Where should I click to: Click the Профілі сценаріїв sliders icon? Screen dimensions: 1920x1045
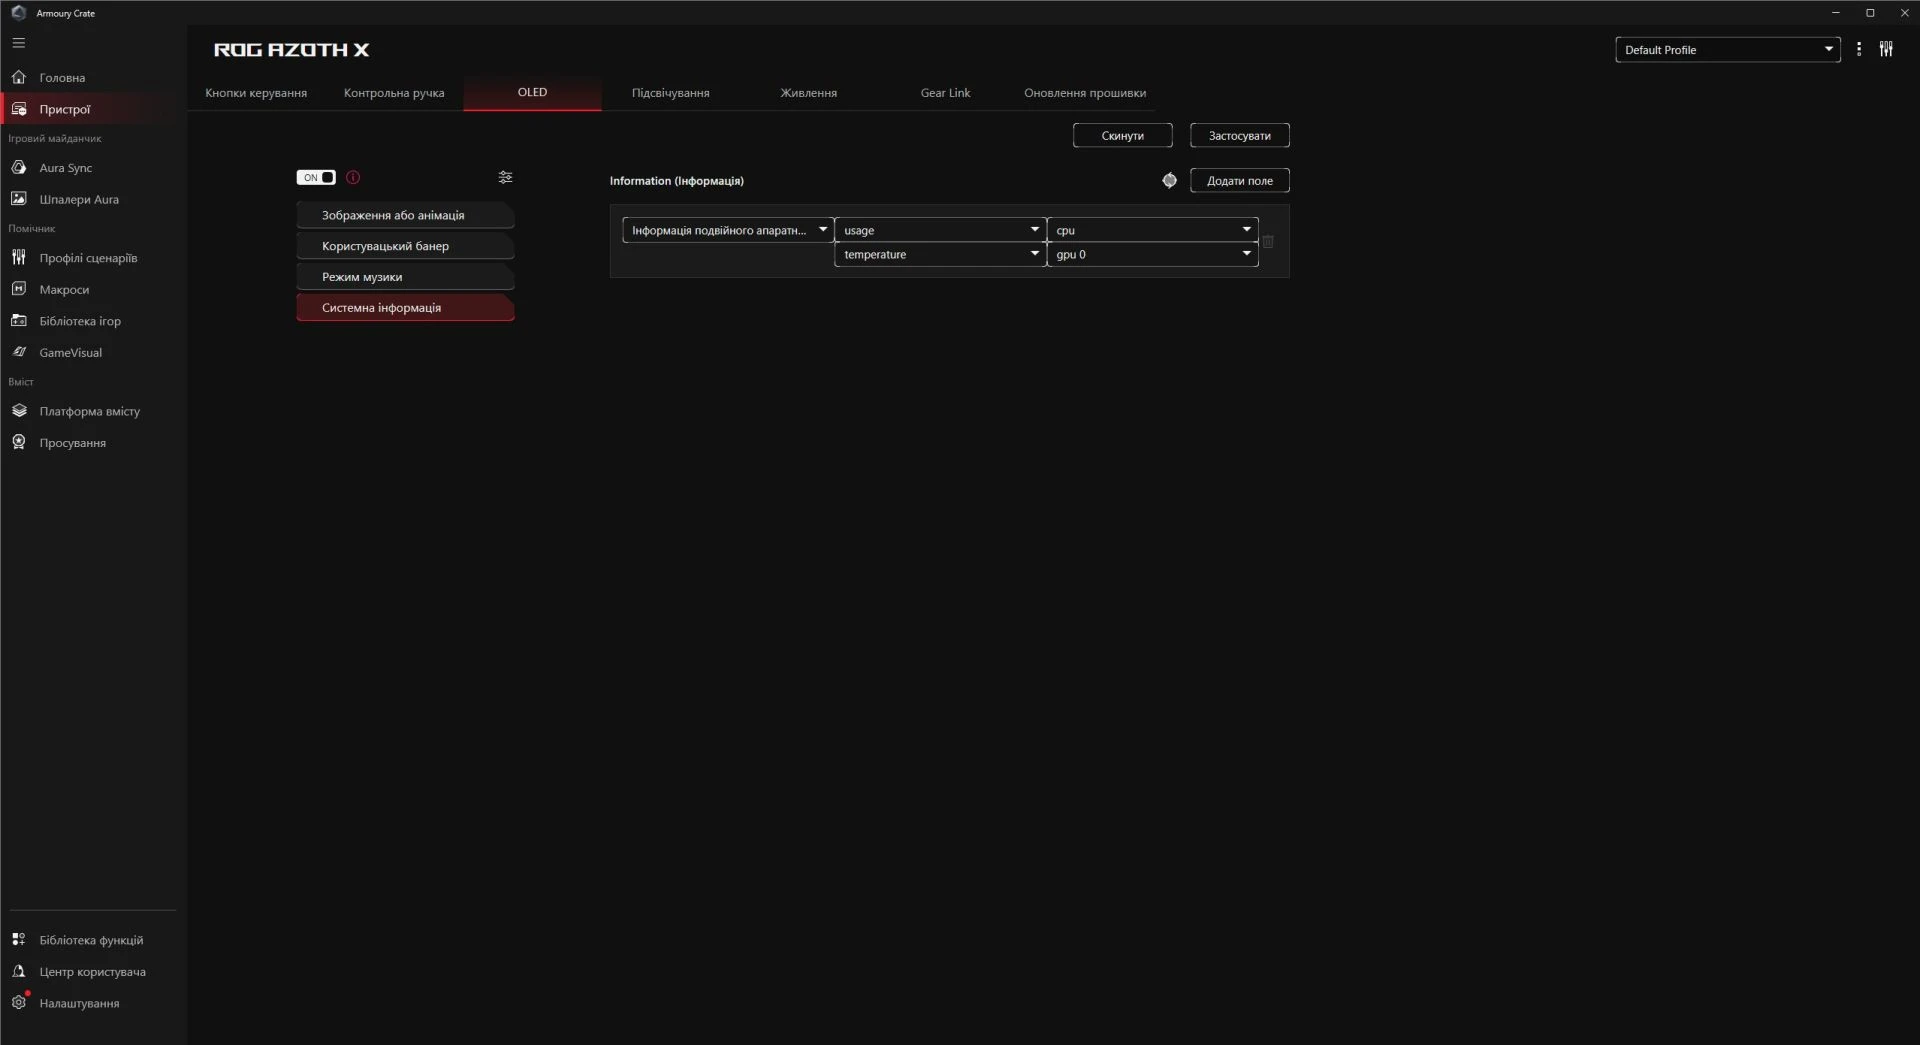[x=19, y=258]
